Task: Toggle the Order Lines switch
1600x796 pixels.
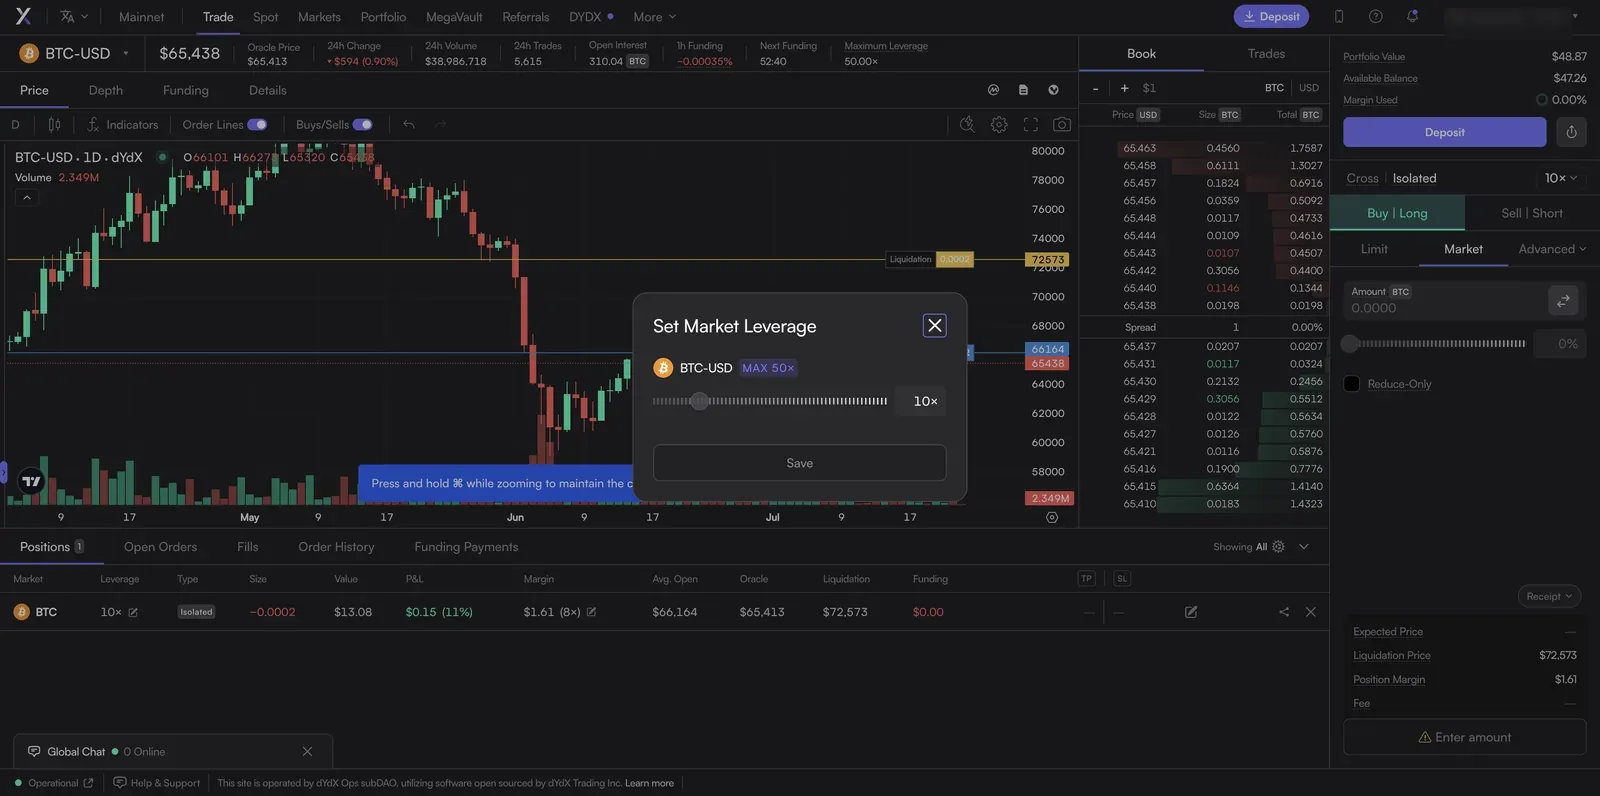Action: (257, 125)
